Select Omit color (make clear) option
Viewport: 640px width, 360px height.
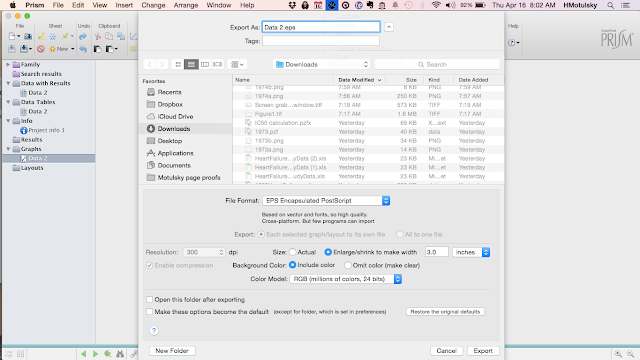(348, 265)
